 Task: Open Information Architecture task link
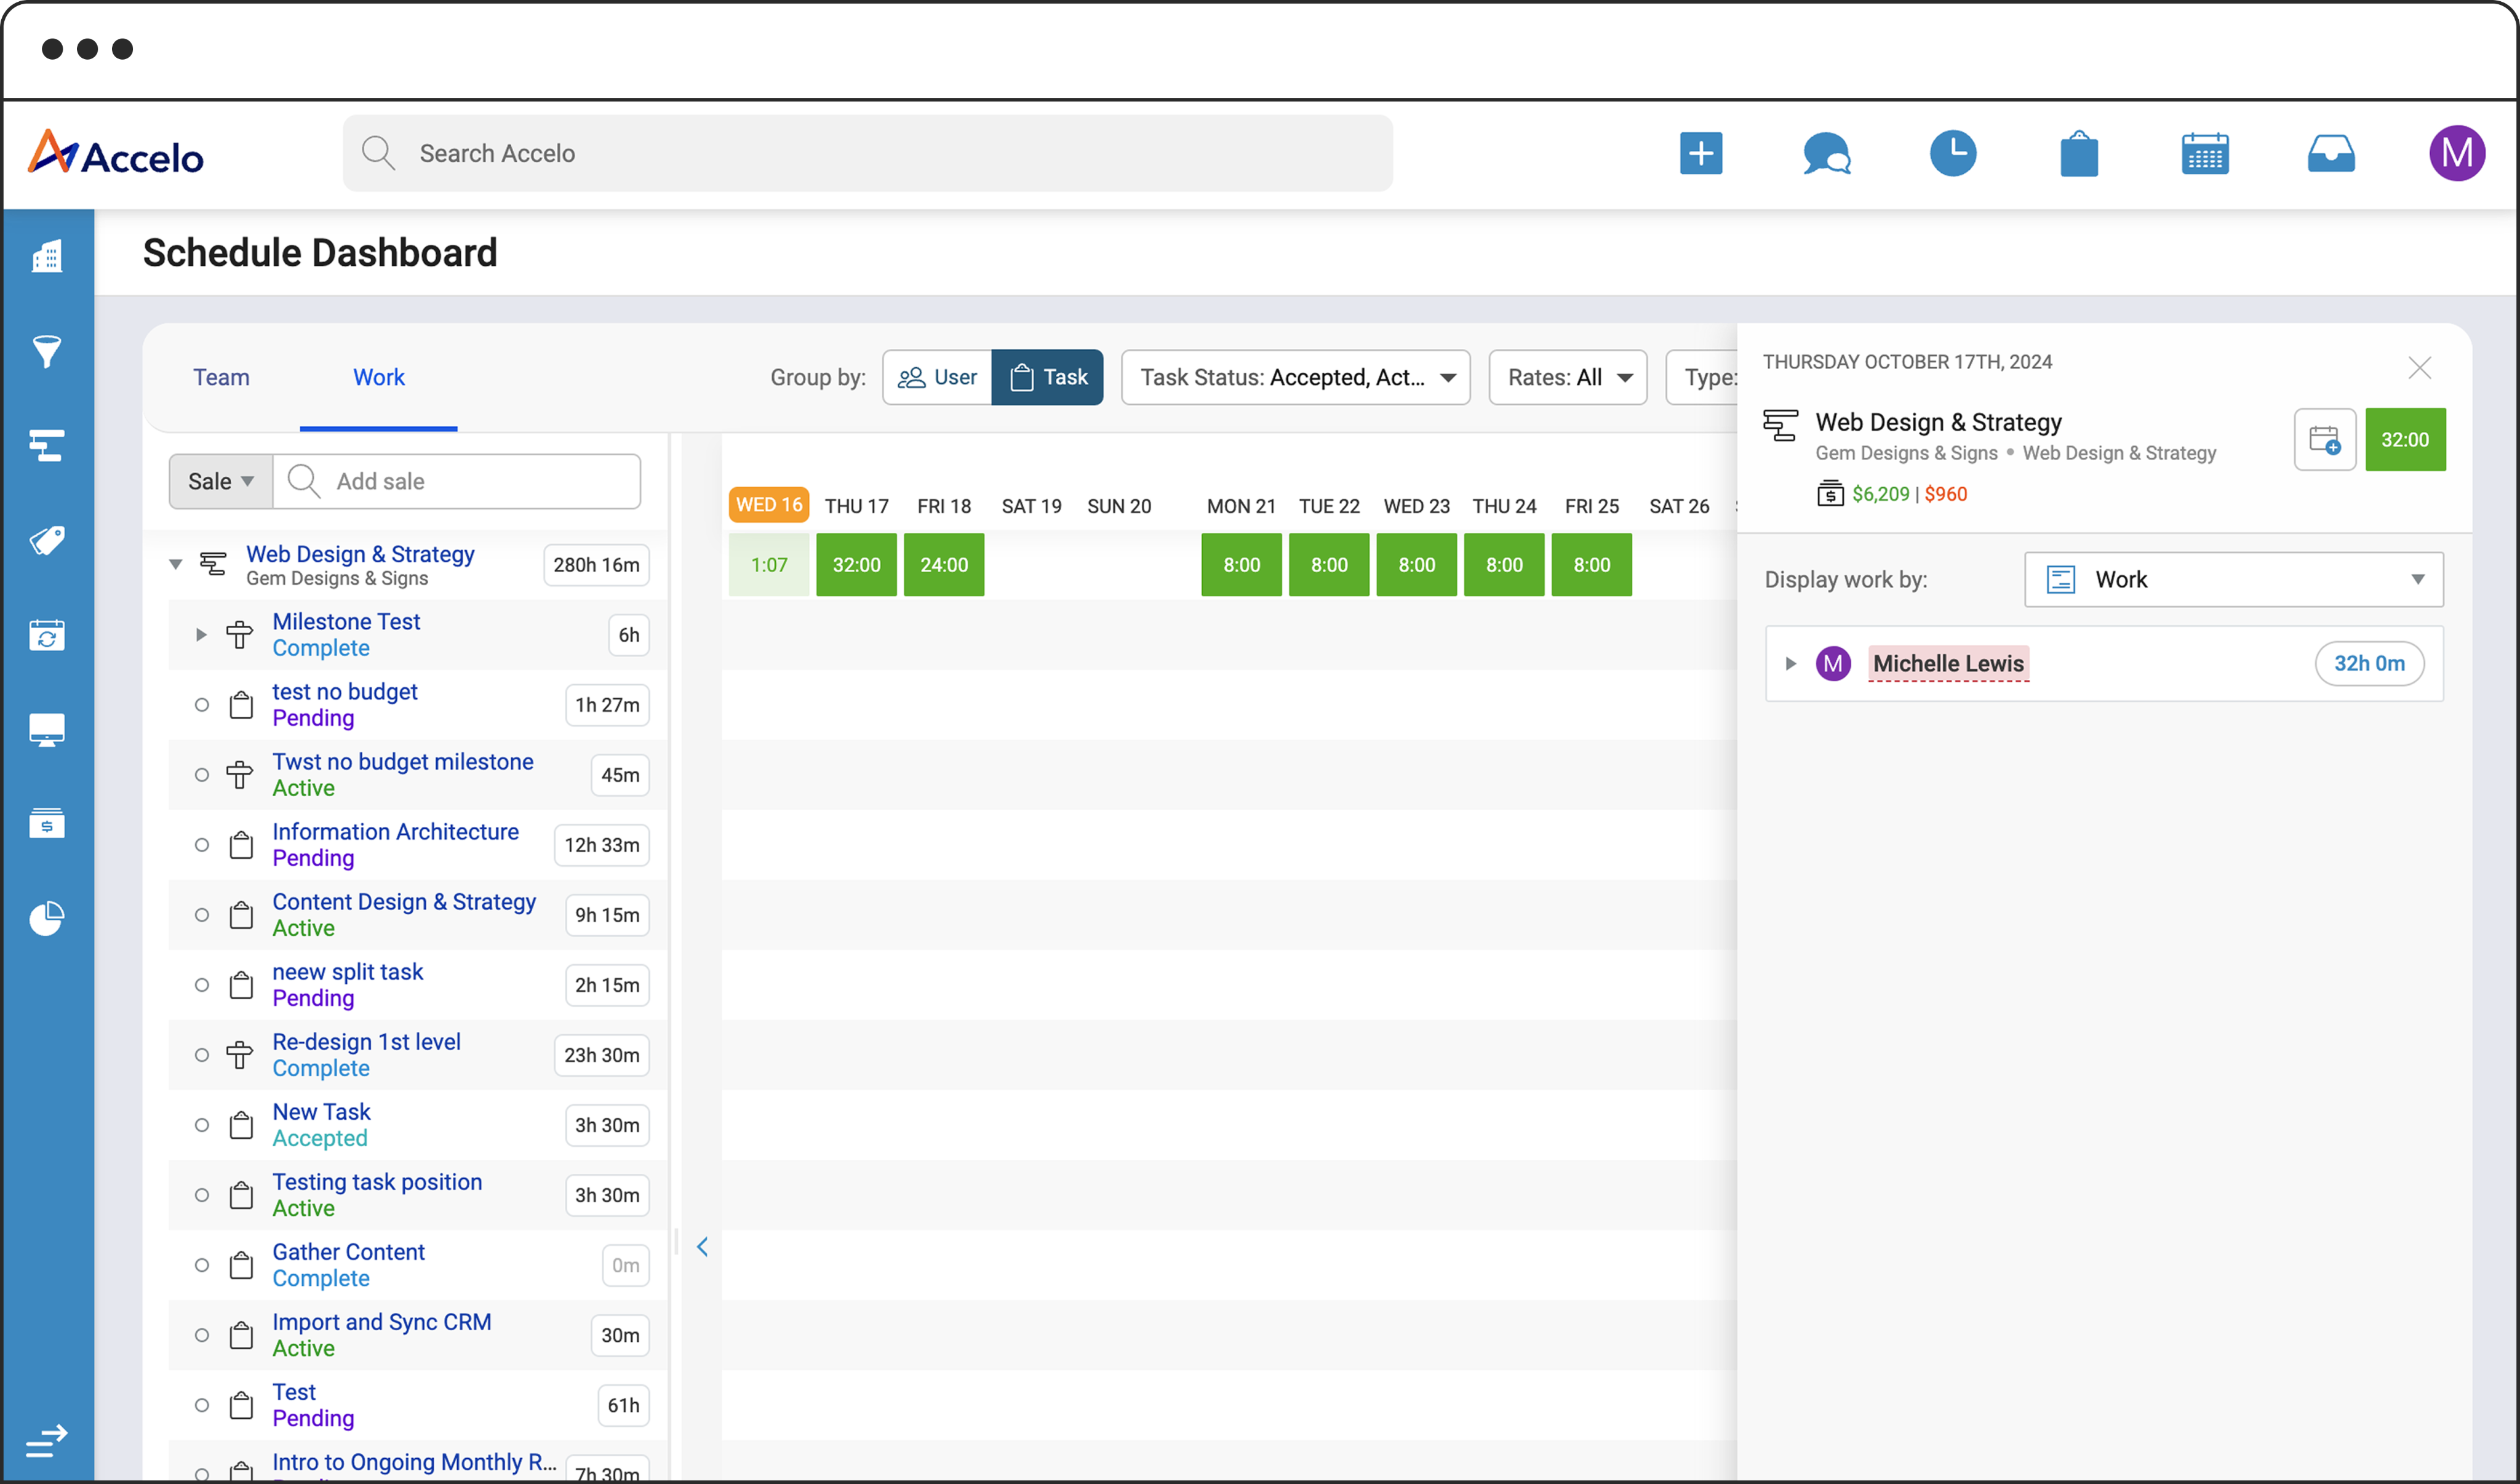pyautogui.click(x=395, y=832)
